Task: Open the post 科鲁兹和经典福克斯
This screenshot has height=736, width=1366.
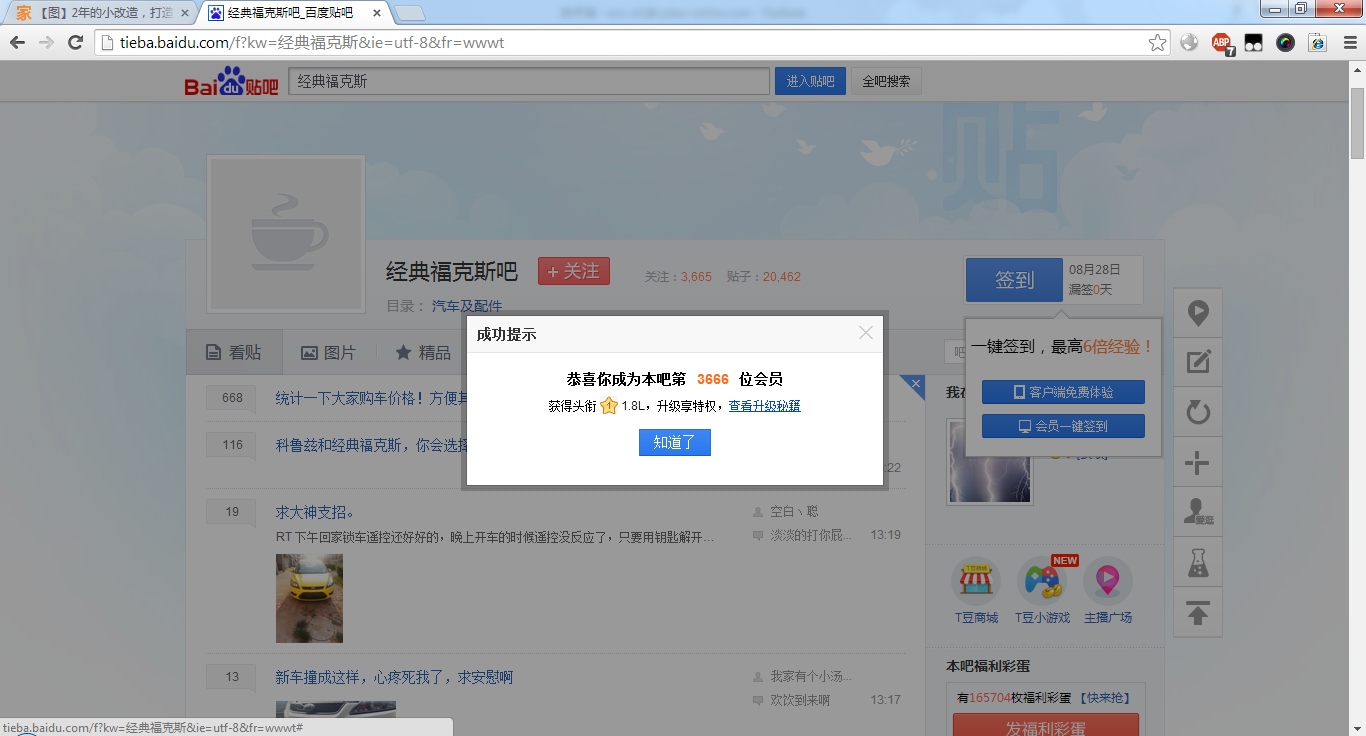Action: (x=371, y=444)
